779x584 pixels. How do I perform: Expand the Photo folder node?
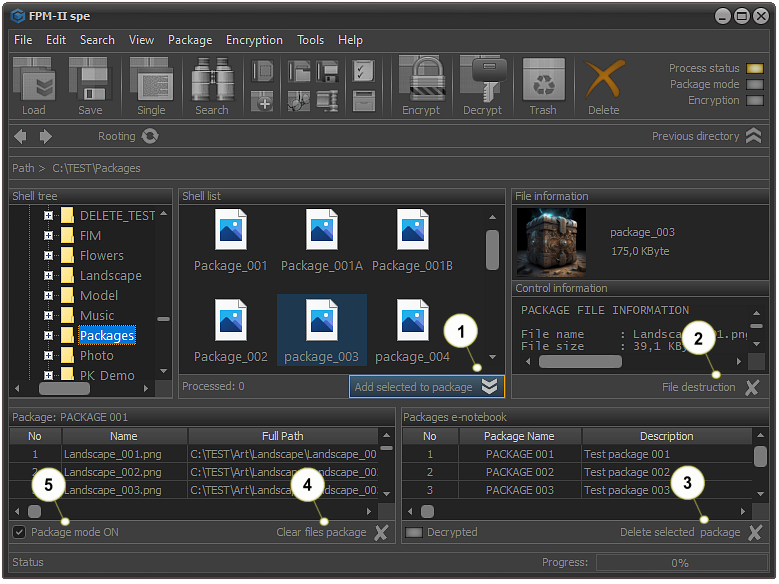[x=48, y=355]
